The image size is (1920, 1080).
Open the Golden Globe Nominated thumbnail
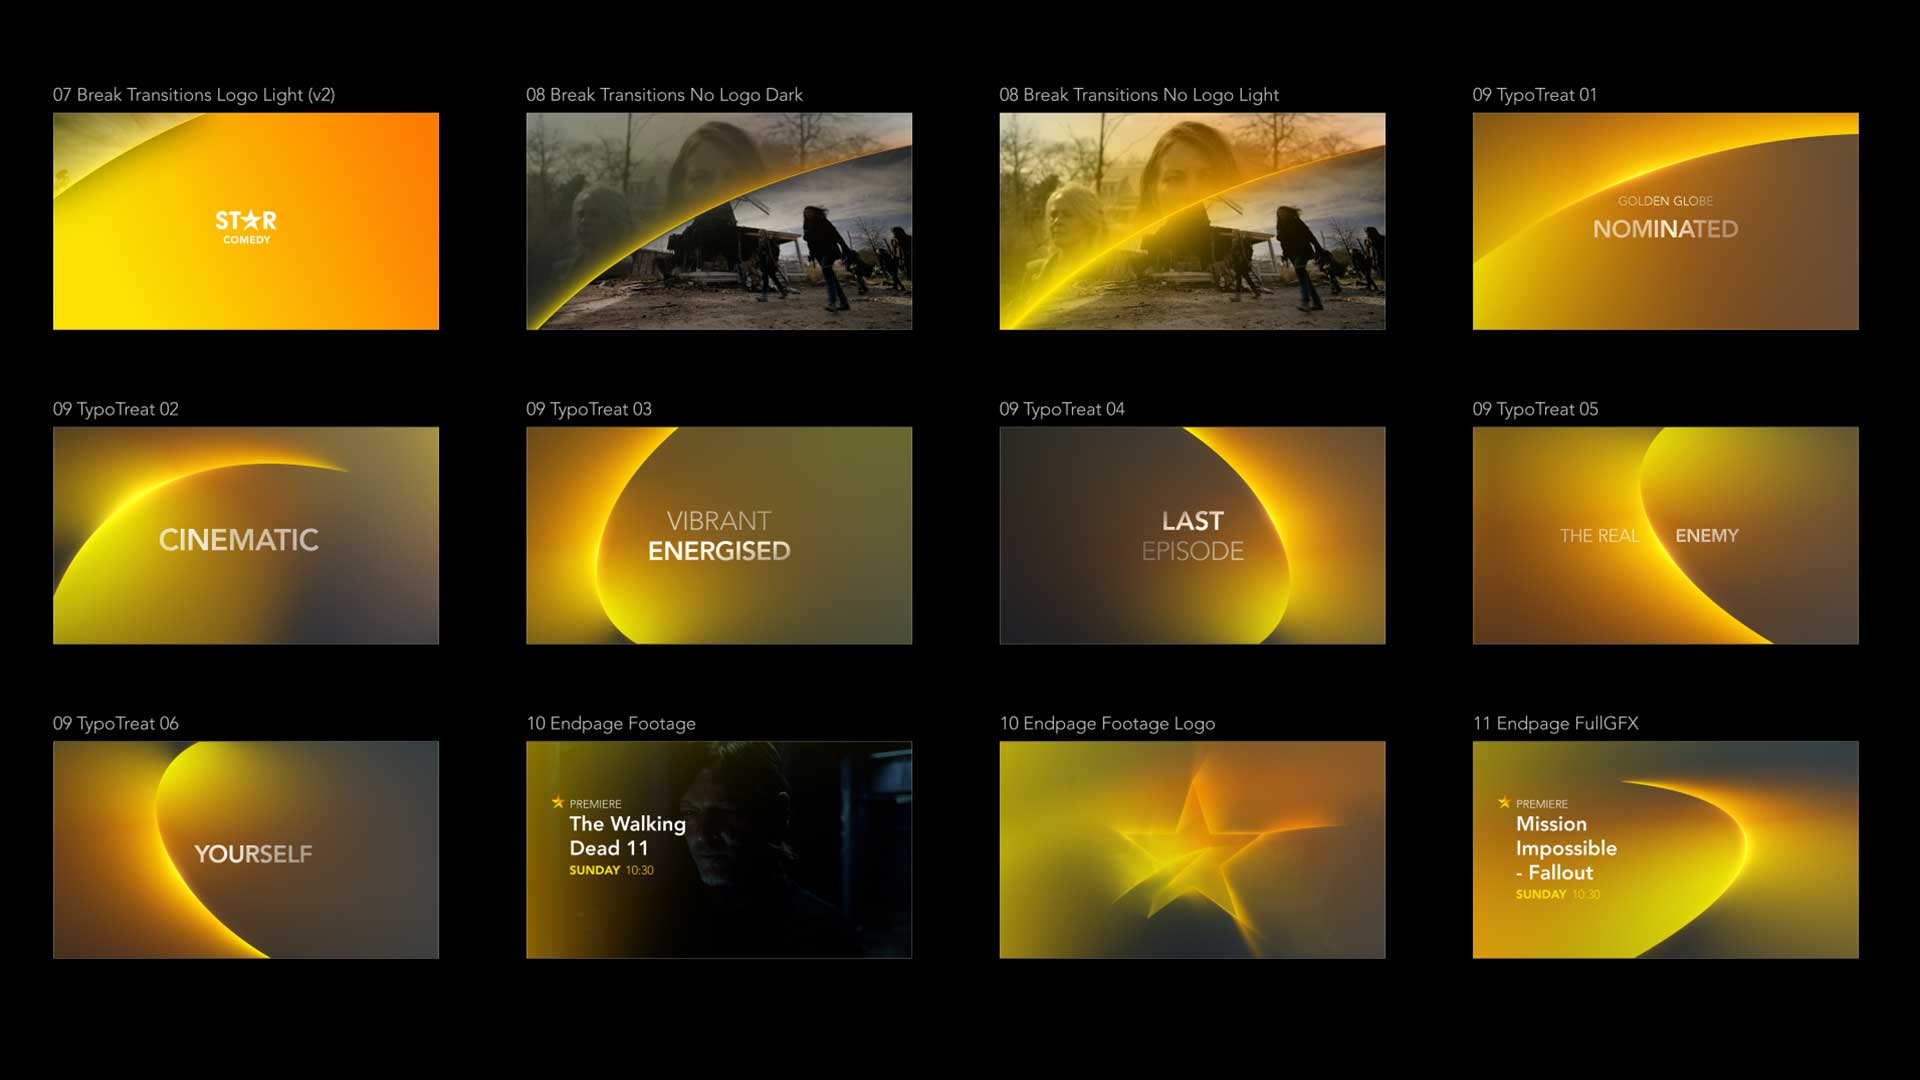pyautogui.click(x=1665, y=221)
